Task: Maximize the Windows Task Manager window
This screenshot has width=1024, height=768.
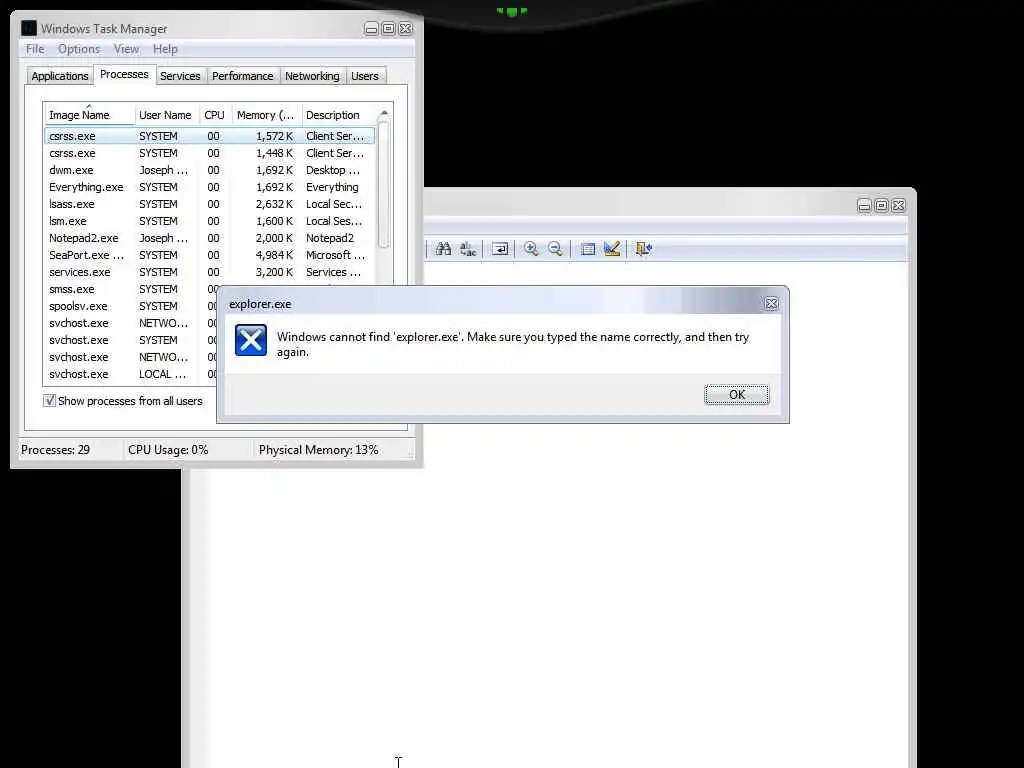Action: [x=388, y=29]
